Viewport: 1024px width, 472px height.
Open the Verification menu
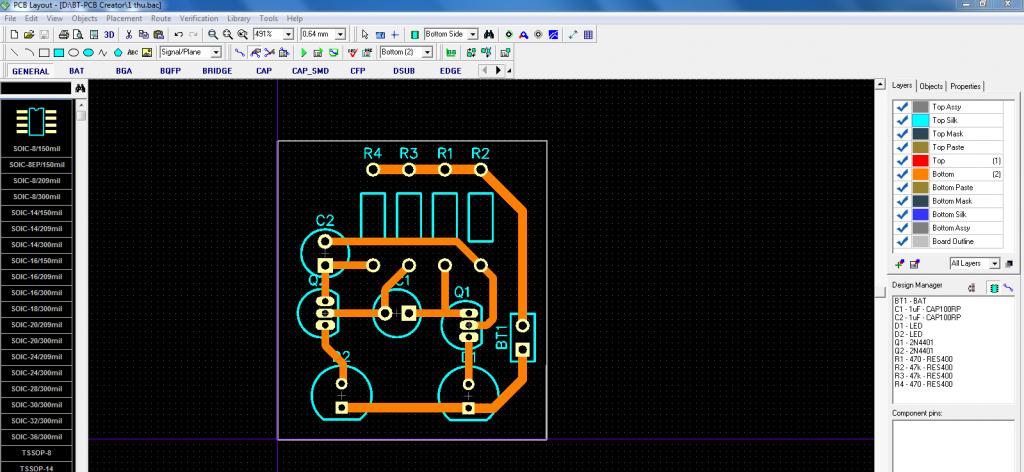pos(199,18)
